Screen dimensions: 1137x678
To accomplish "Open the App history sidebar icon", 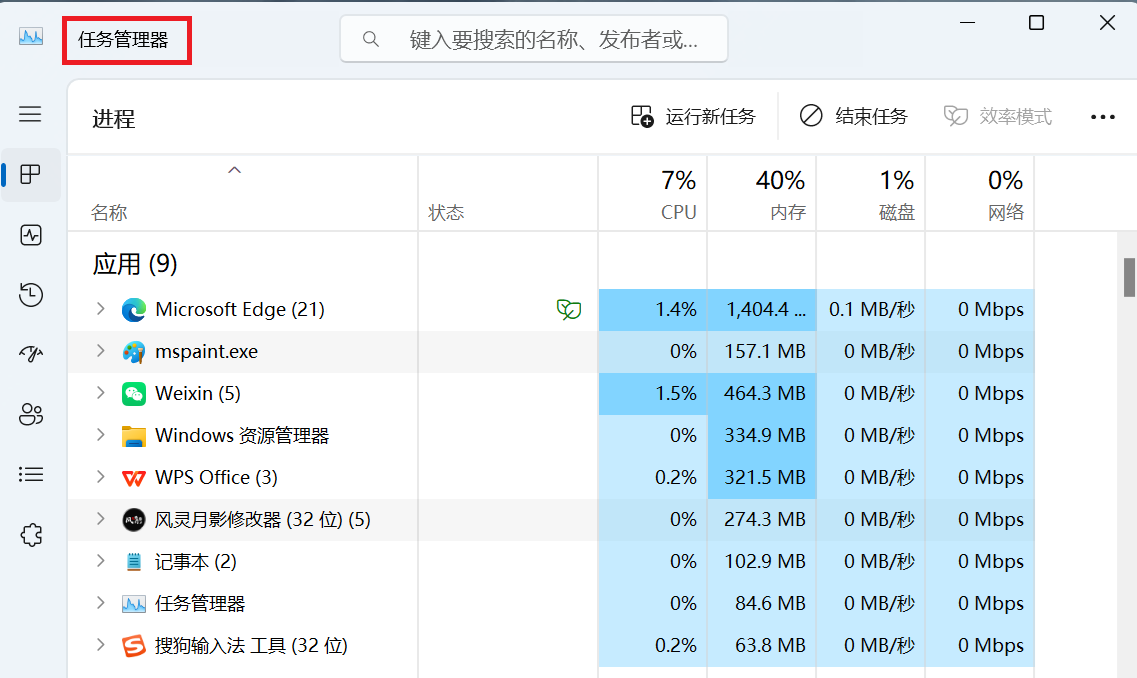I will (x=30, y=295).
